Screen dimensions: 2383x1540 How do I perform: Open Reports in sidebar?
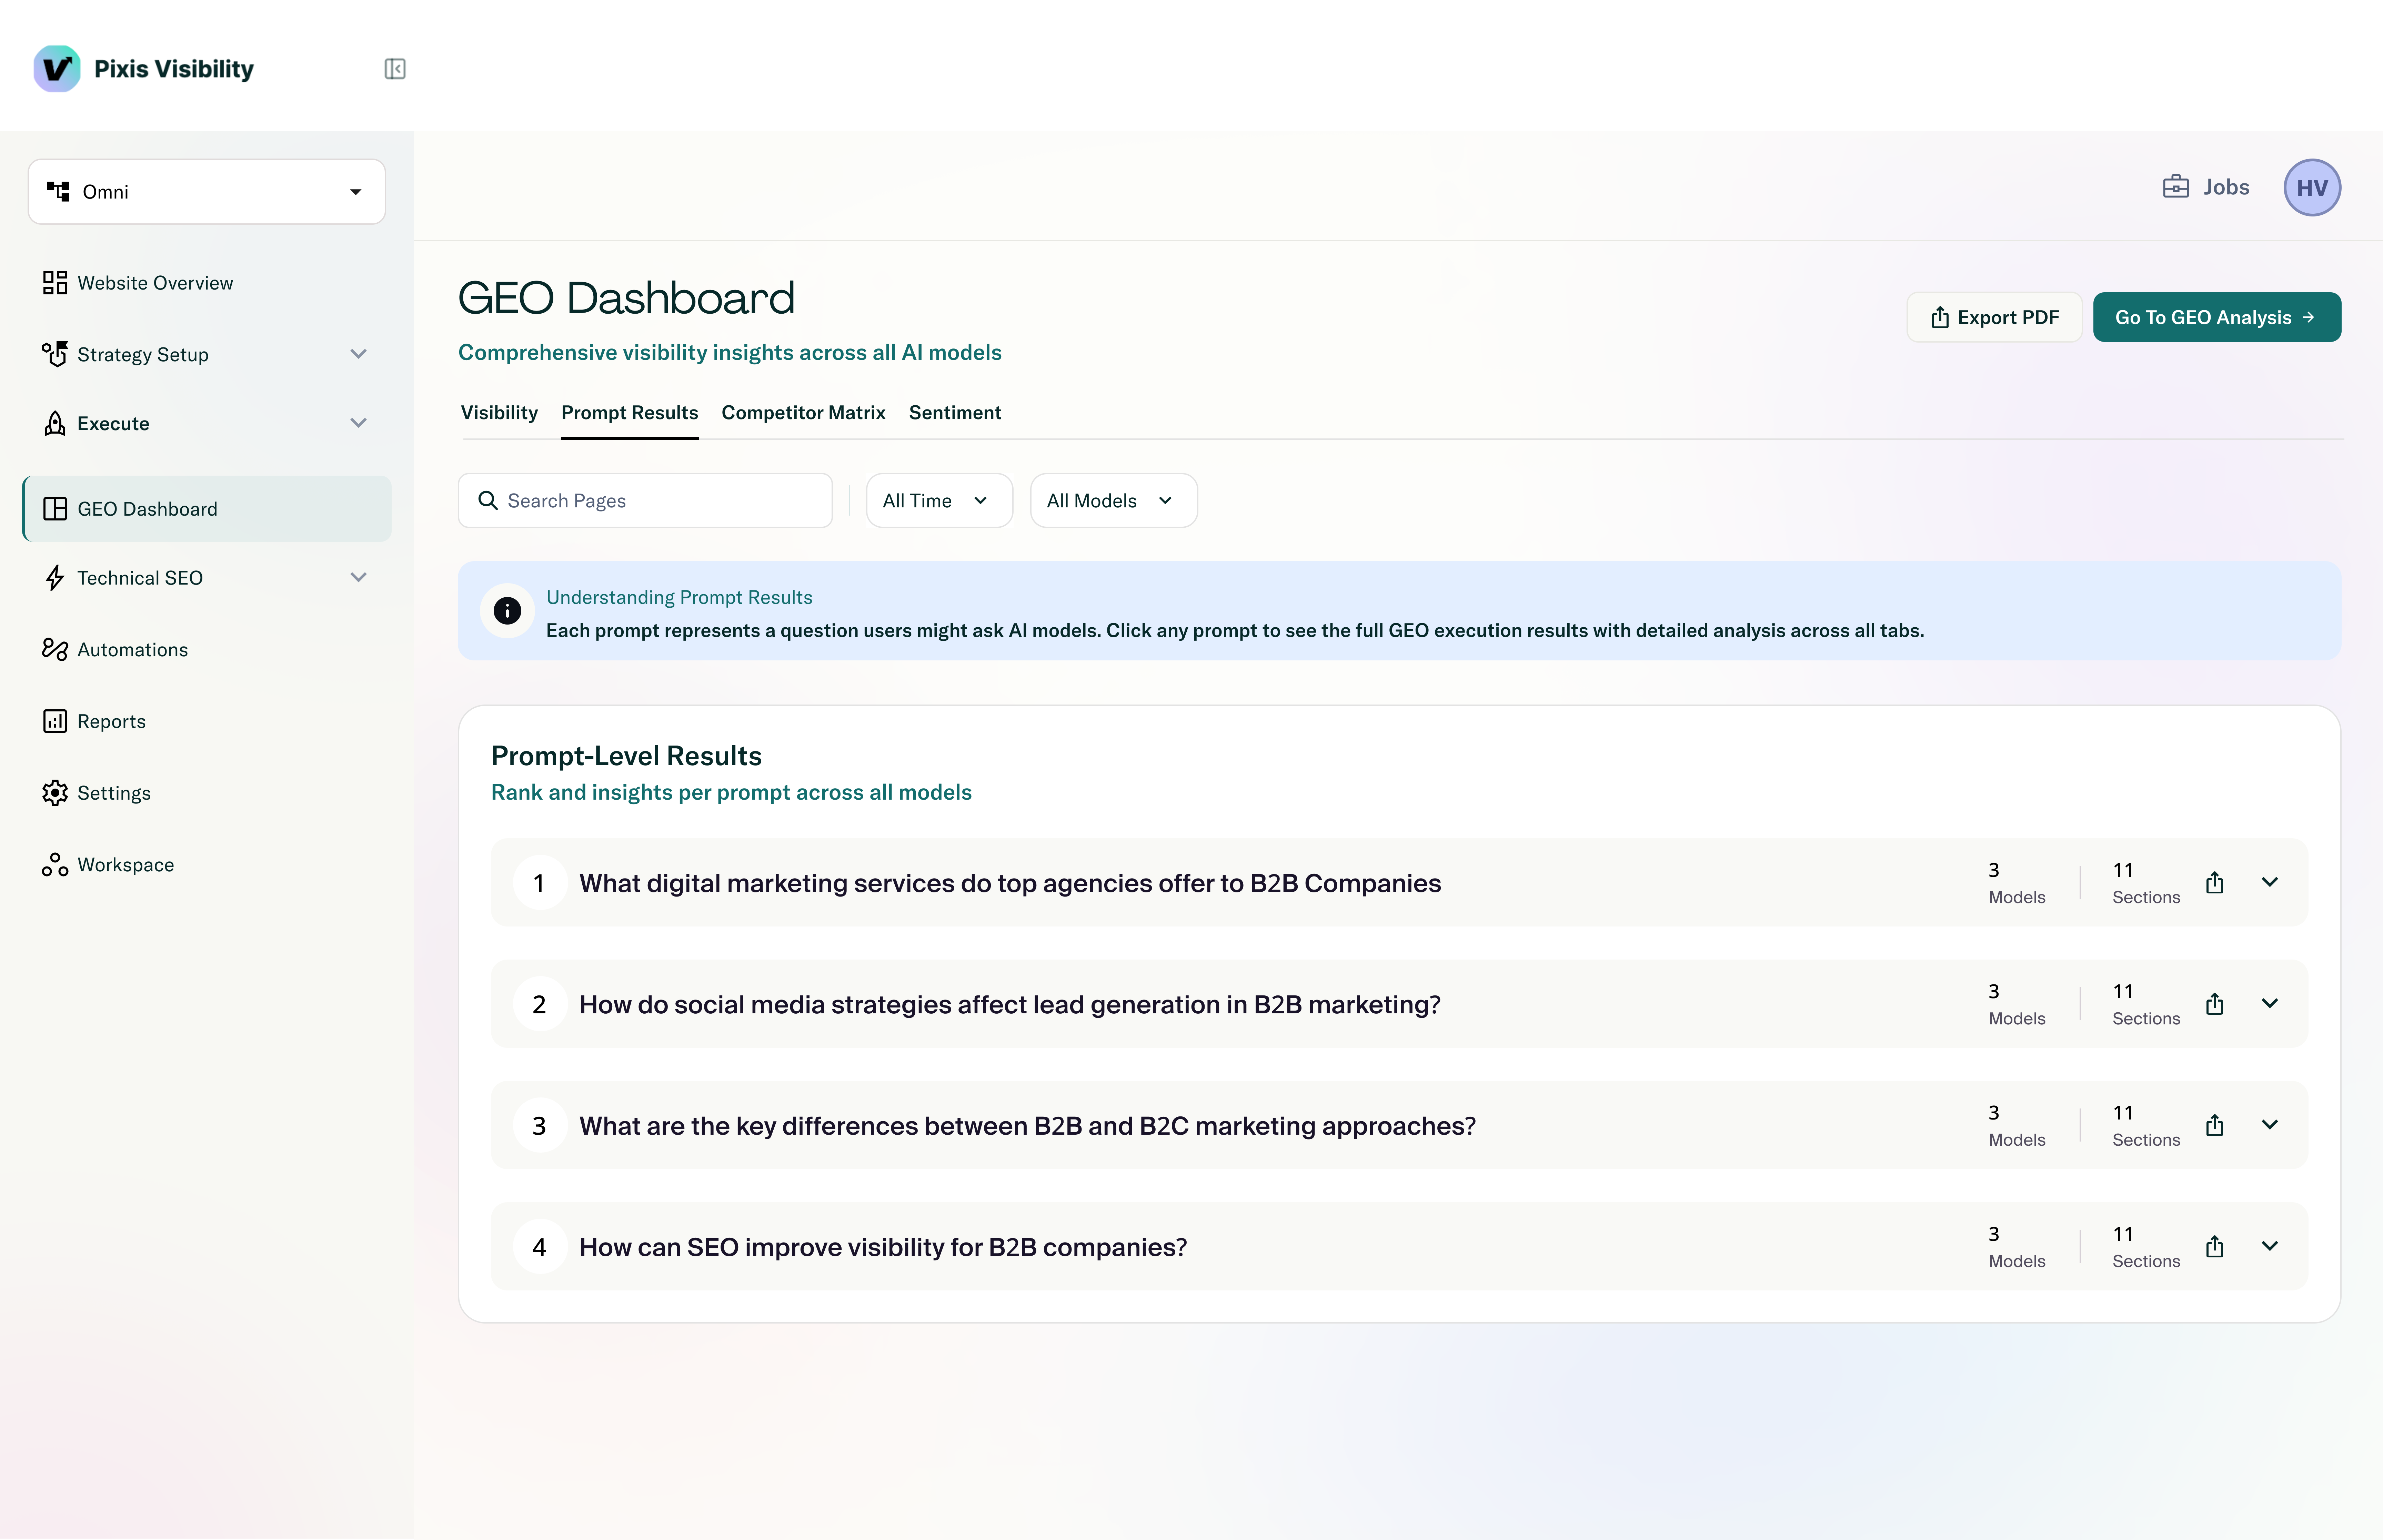pyautogui.click(x=111, y=721)
